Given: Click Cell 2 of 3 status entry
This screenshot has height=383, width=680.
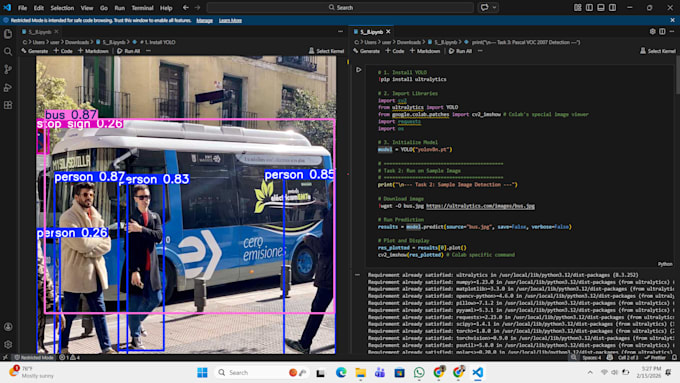Looking at the screenshot, I should (628, 357).
